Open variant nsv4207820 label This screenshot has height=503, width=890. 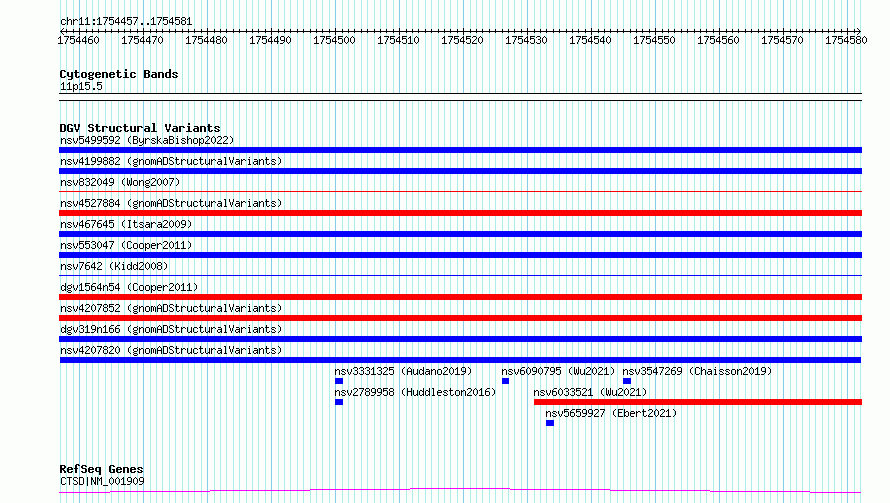pos(171,350)
